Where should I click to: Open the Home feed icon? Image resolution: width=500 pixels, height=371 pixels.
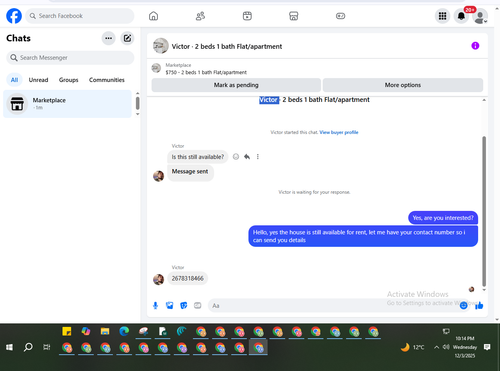pyautogui.click(x=153, y=16)
